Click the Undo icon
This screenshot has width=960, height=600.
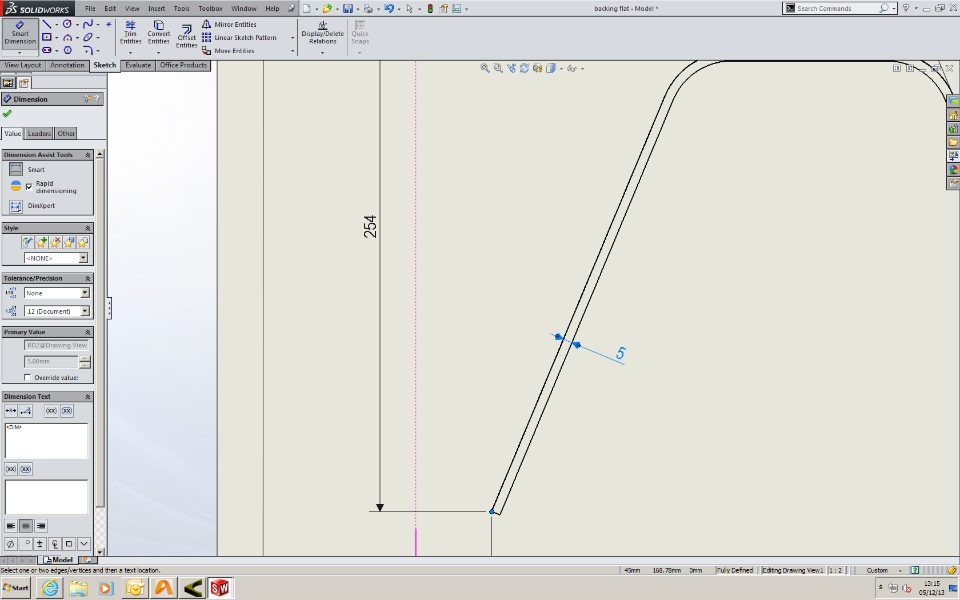389,9
